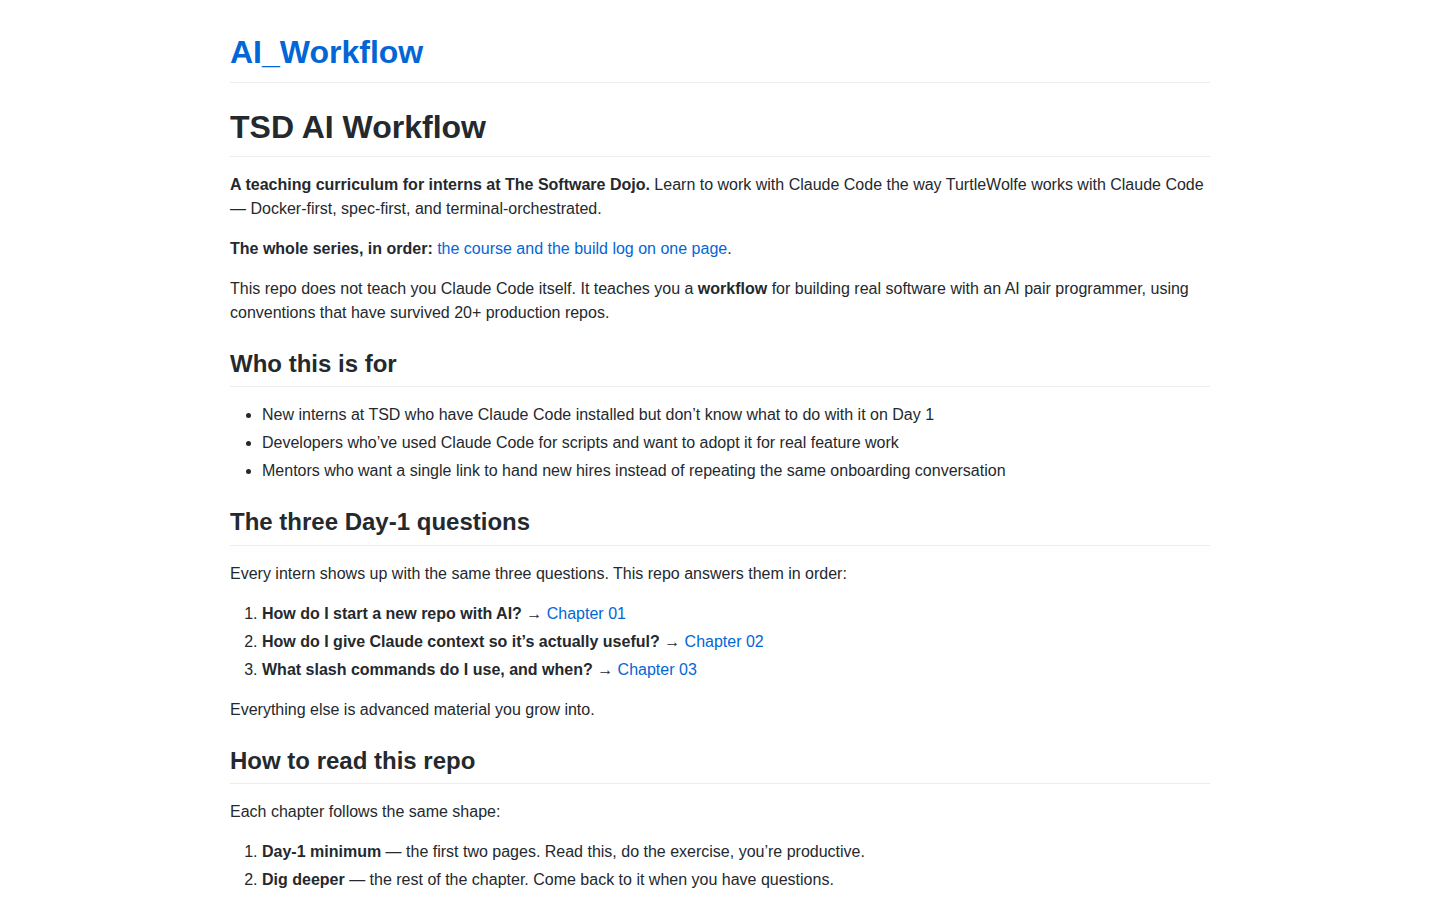This screenshot has width=1440, height=900.
Task: Click the 'Dig deeper' list item
Action: (548, 879)
